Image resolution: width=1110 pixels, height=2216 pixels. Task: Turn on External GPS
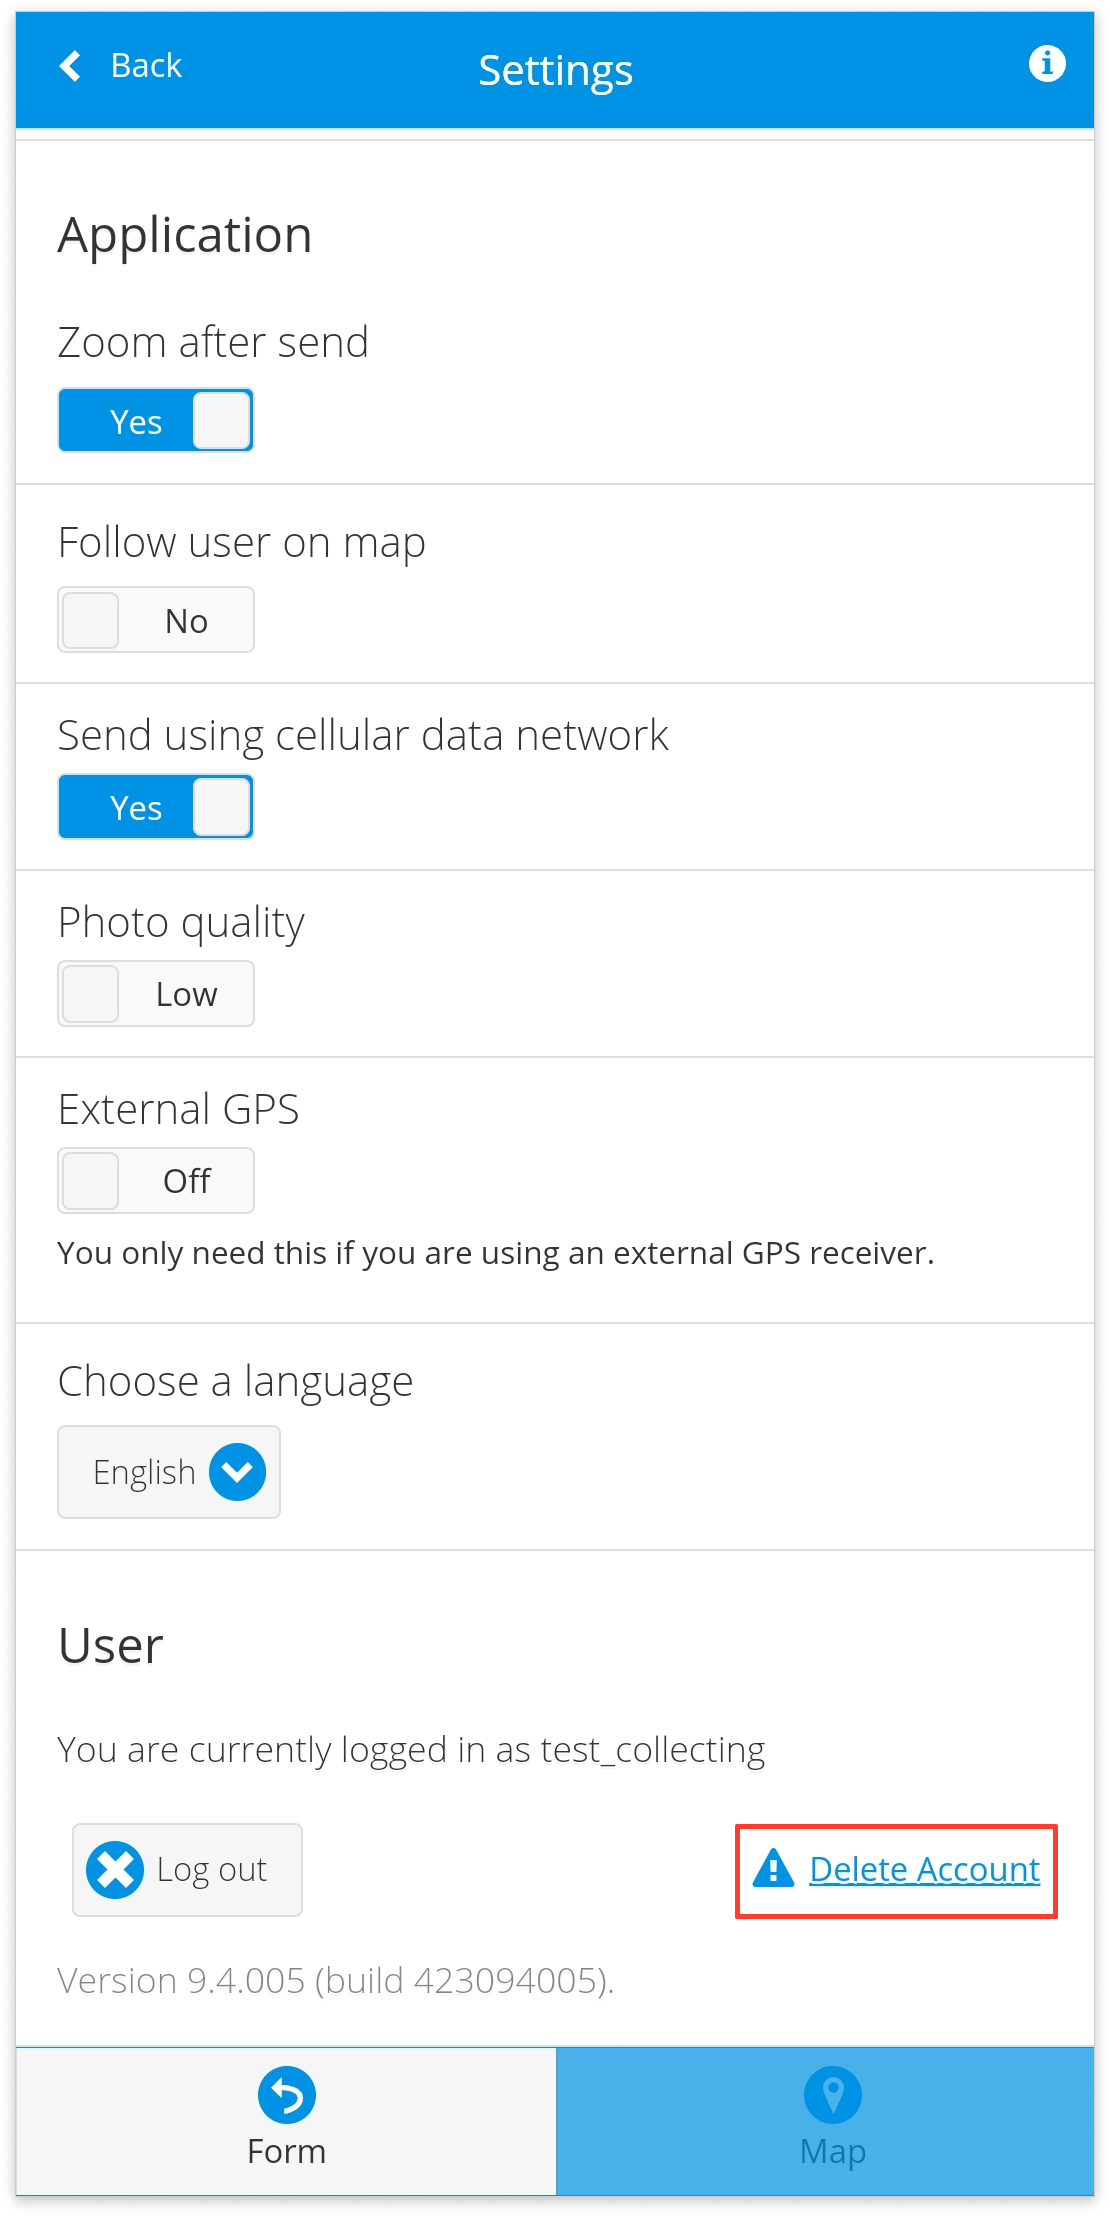[x=155, y=1180]
